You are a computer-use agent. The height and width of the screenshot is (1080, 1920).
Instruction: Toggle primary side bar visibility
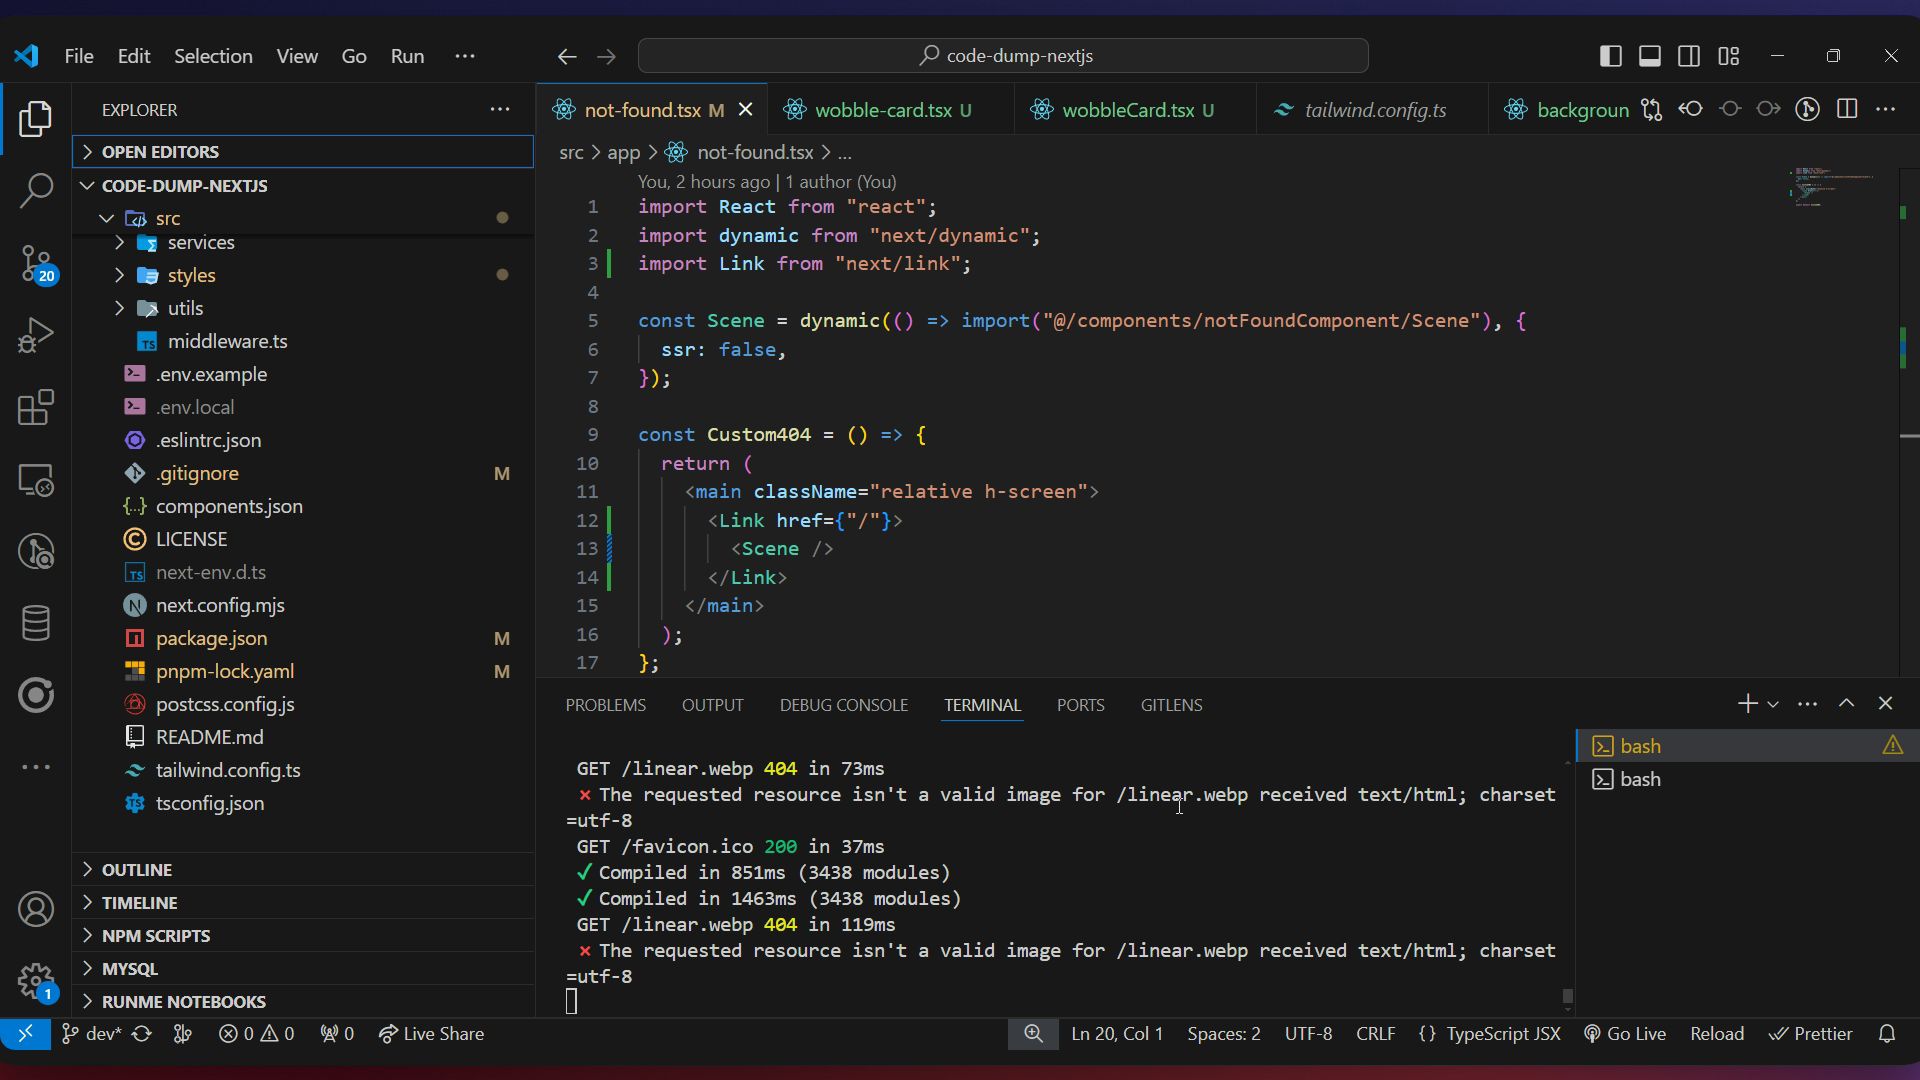coord(1610,56)
